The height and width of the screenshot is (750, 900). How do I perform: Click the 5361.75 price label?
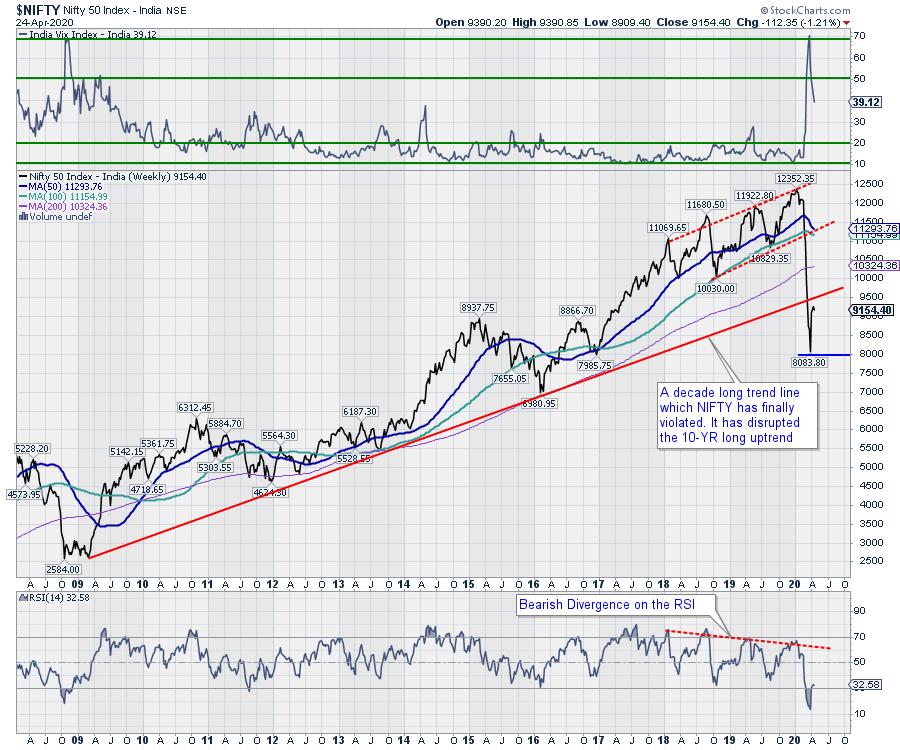click(158, 444)
